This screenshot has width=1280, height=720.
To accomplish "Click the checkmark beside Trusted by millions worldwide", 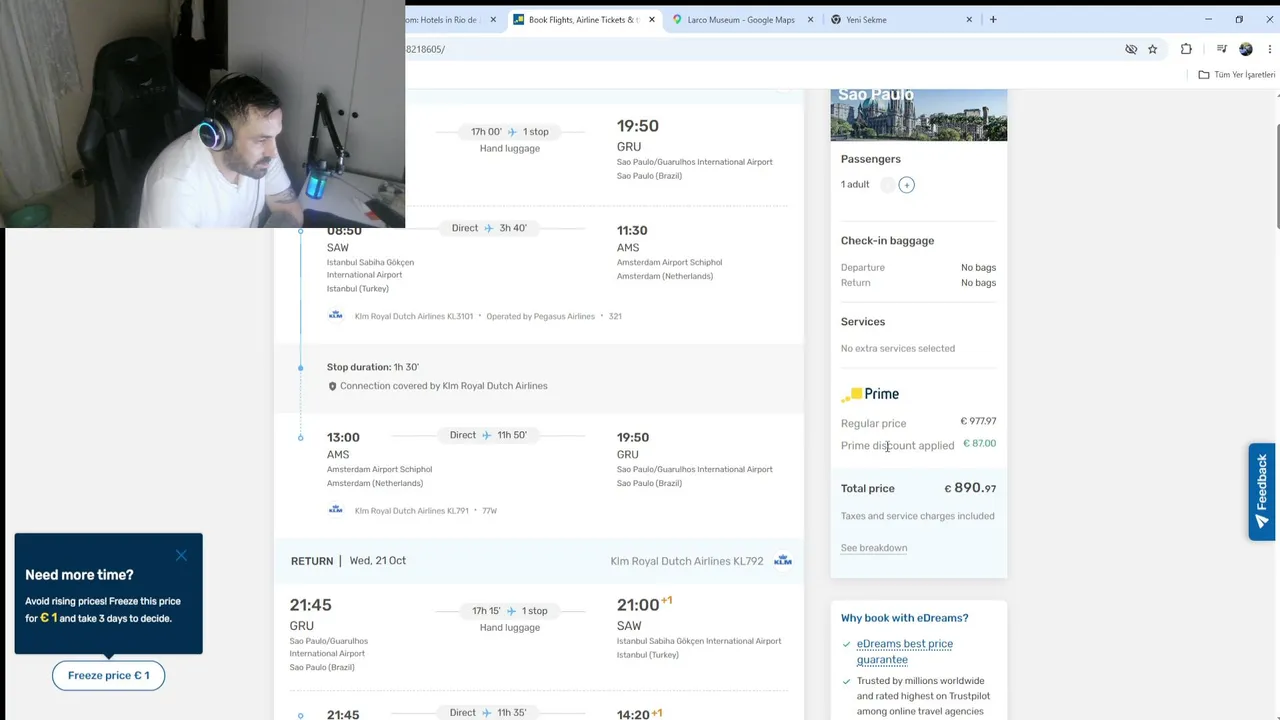I will (x=847, y=681).
